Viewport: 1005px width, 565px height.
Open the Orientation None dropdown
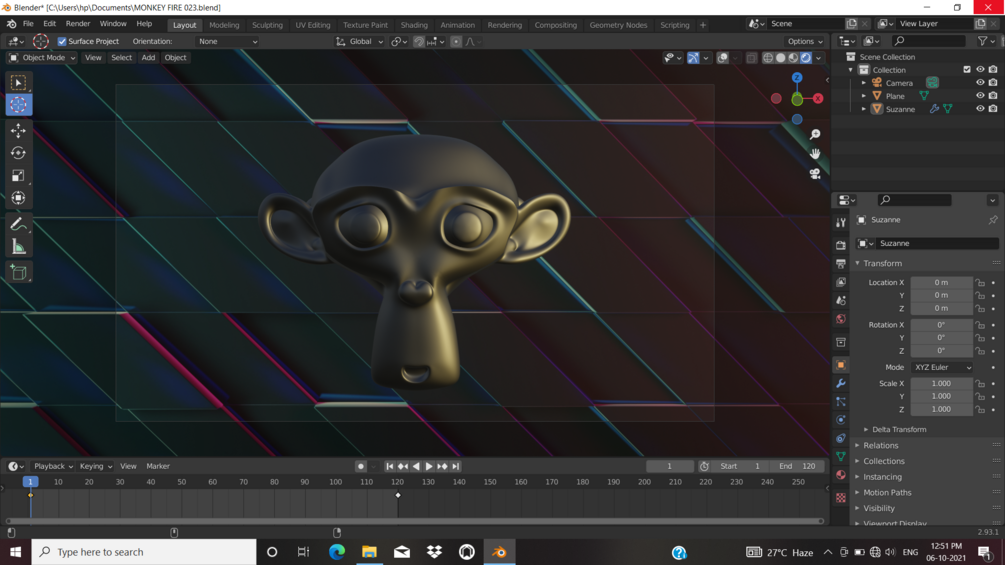point(228,41)
